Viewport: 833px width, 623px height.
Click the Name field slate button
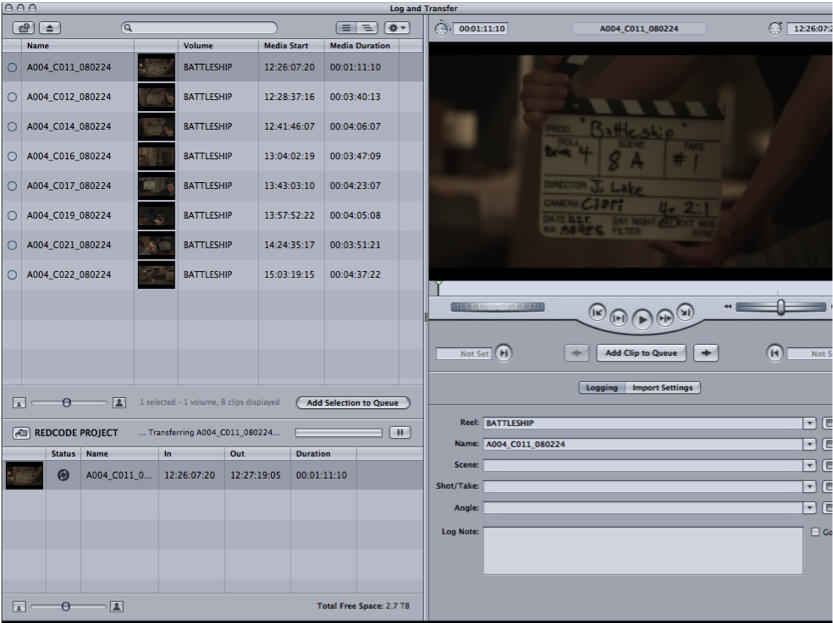(827, 445)
